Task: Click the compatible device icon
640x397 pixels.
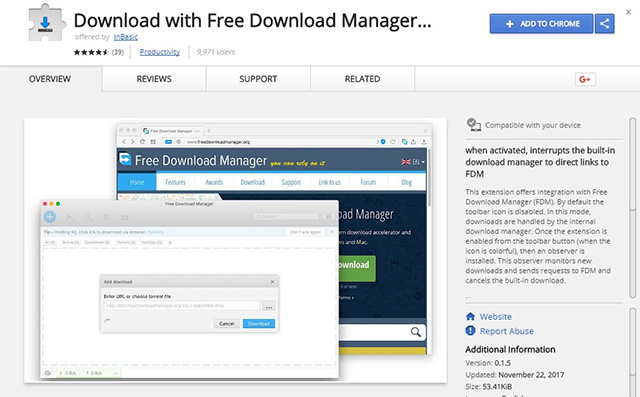Action: pyautogui.click(x=473, y=125)
